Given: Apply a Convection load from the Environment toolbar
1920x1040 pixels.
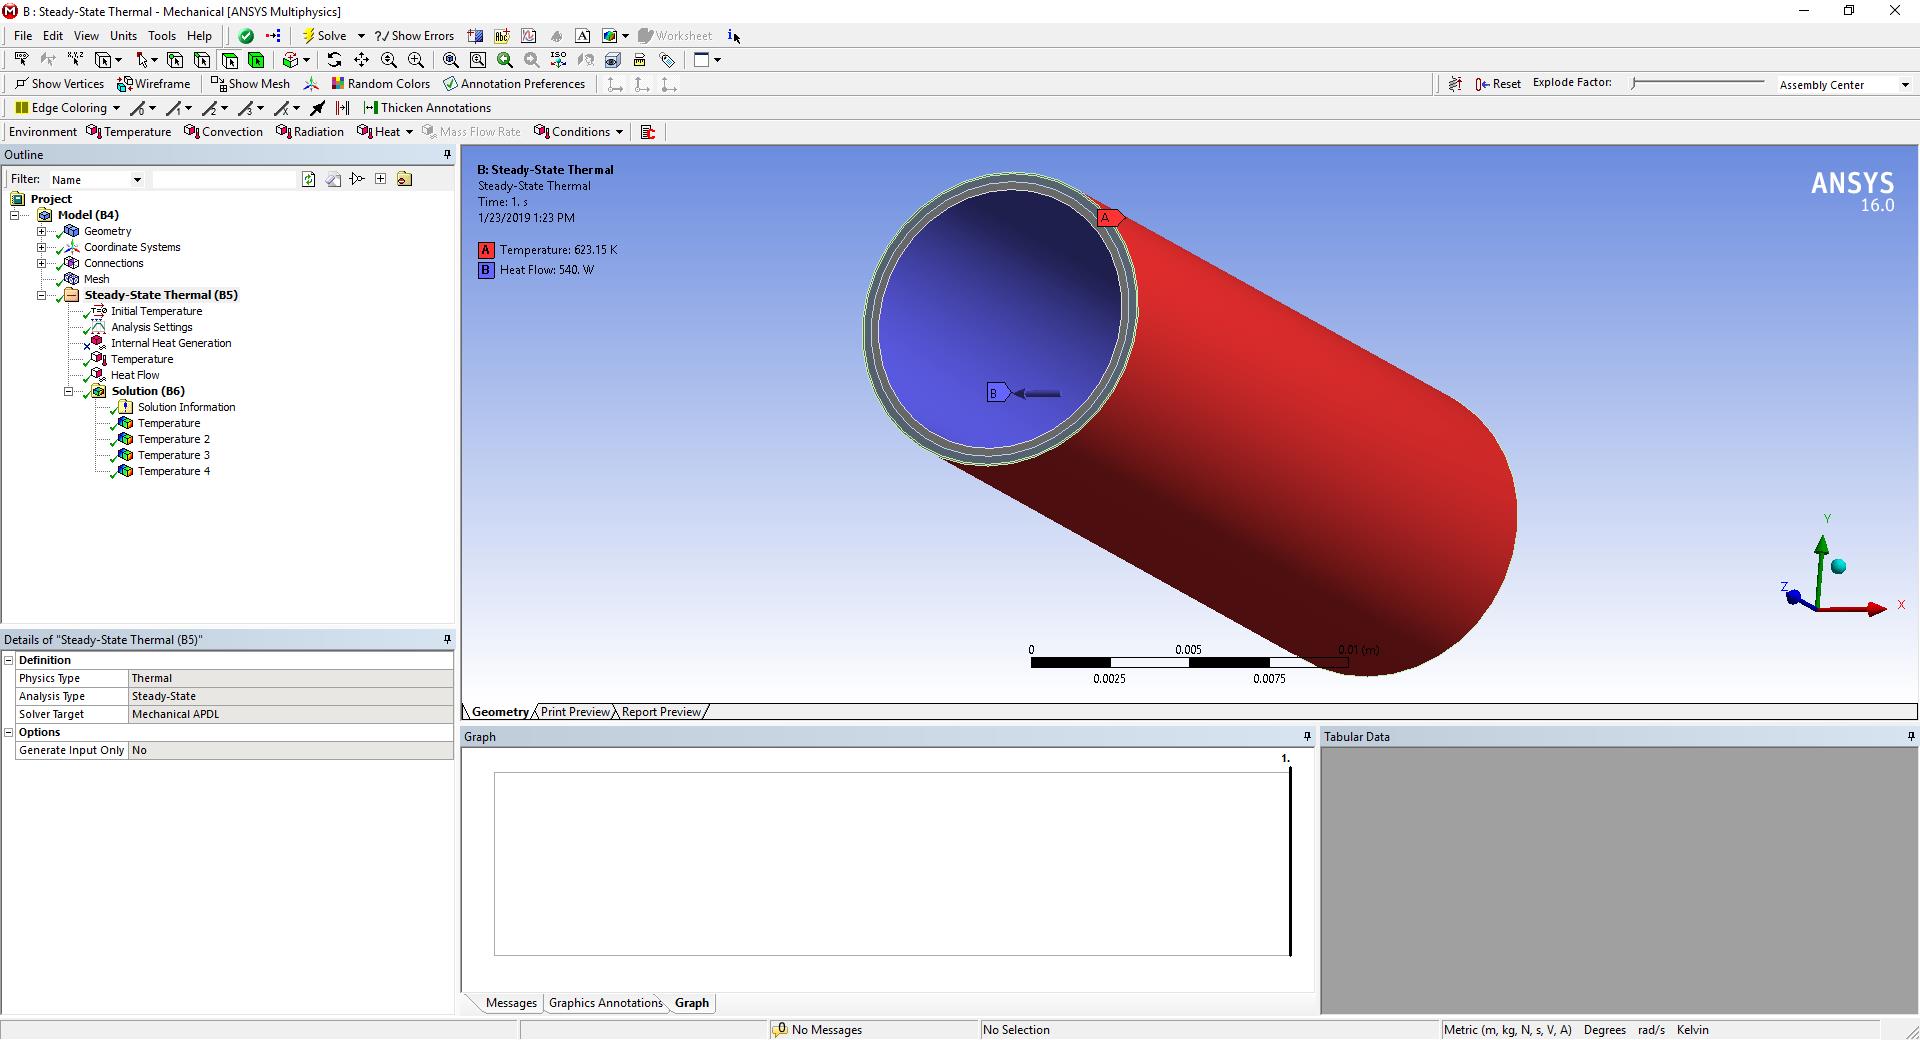Looking at the screenshot, I should [x=223, y=131].
